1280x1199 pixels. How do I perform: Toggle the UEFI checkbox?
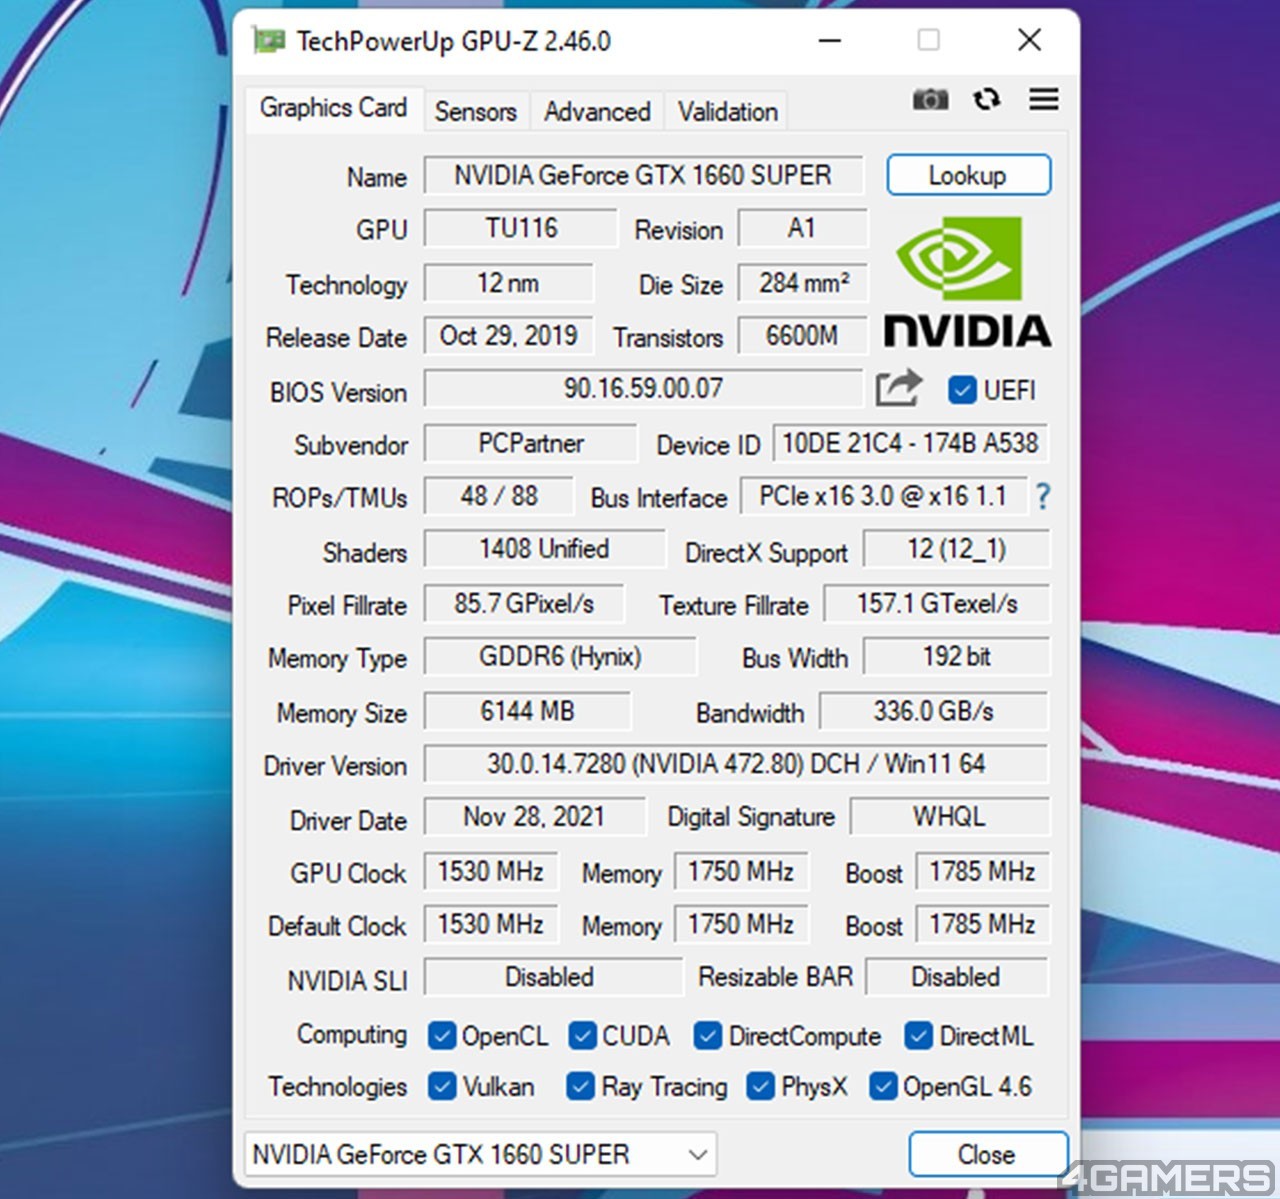(x=962, y=390)
